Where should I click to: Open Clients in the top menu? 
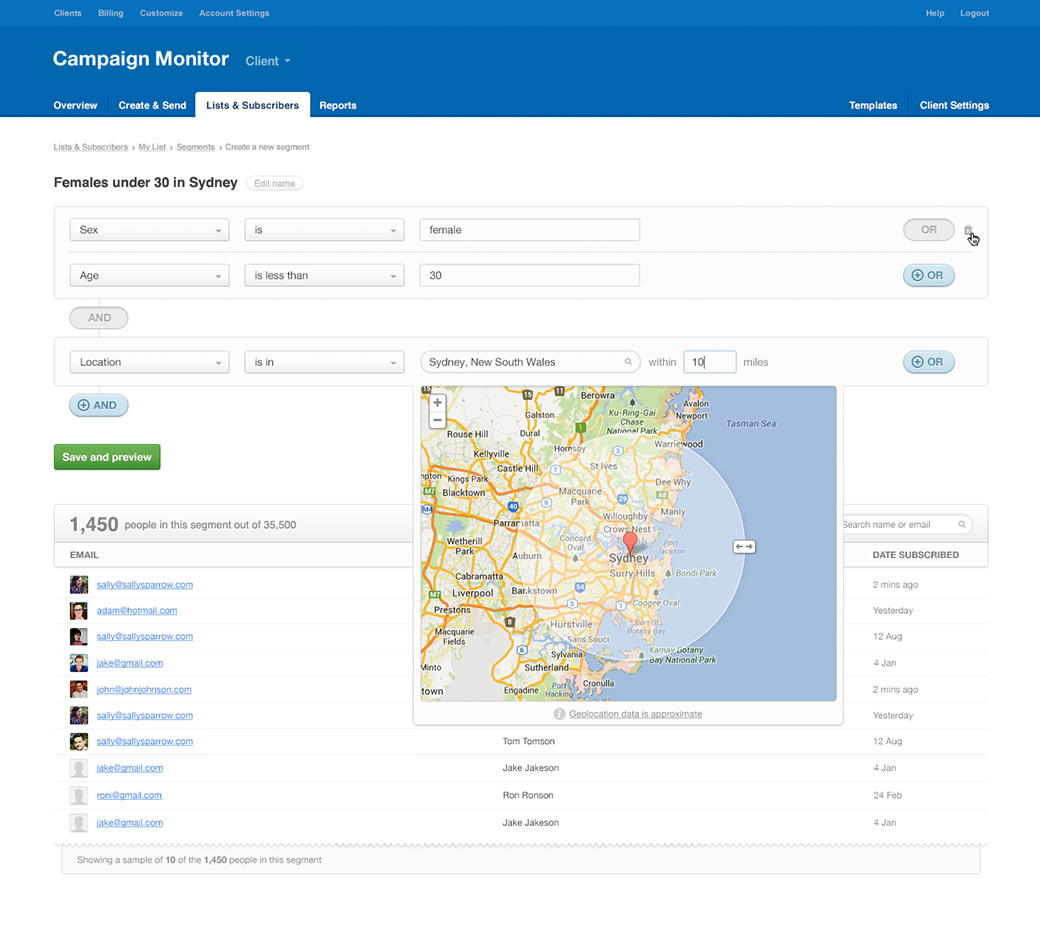68,13
